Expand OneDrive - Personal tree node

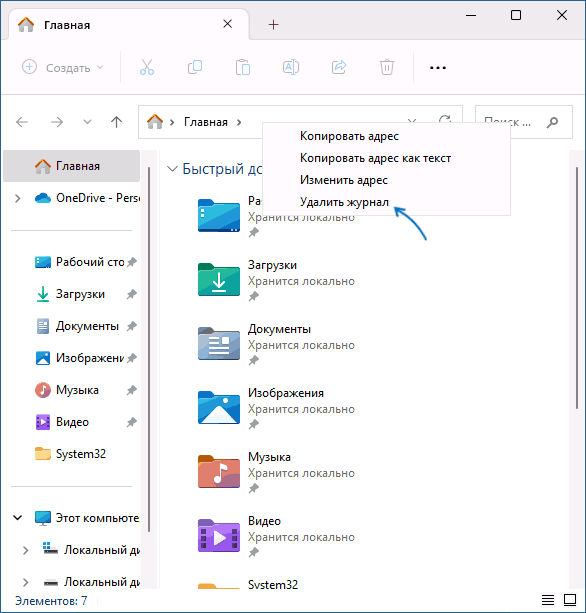tap(18, 198)
